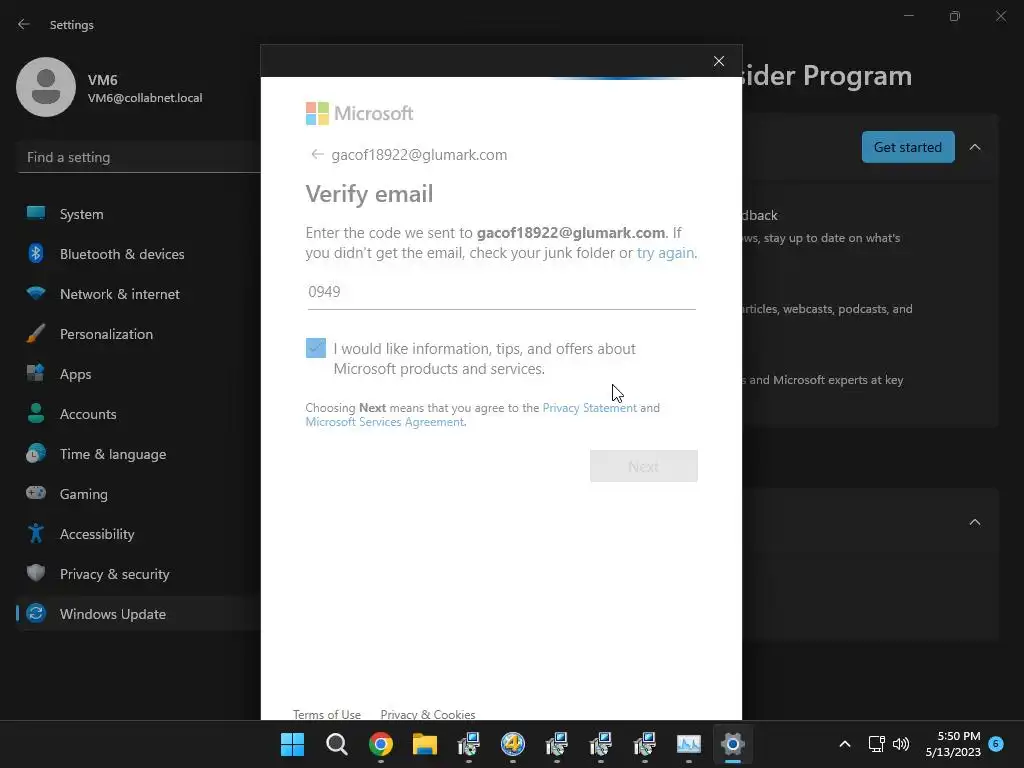Screen dimensions: 1024x768
Task: Open the Terms of Use link
Action: (327, 714)
